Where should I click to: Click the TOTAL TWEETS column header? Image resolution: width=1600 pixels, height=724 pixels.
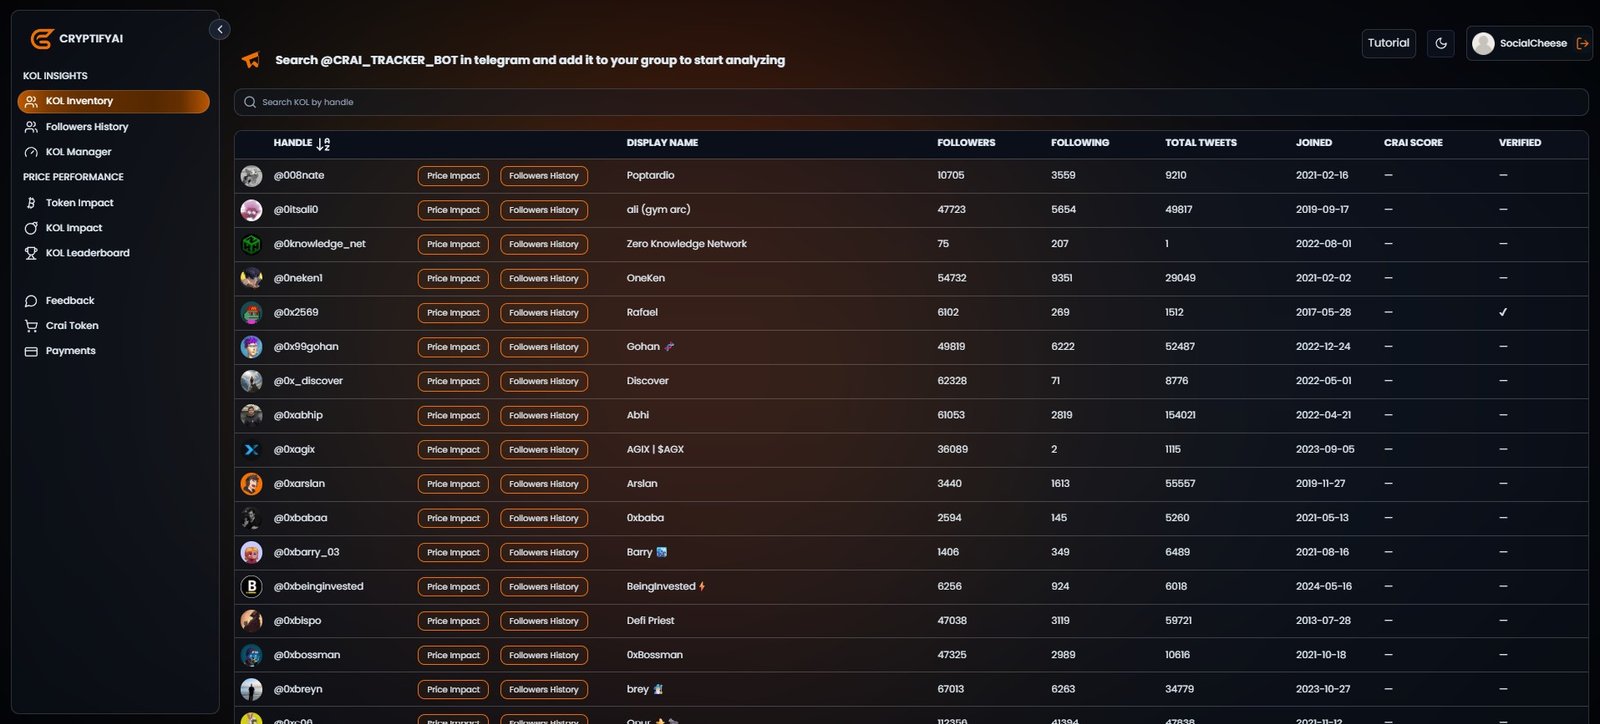(x=1201, y=143)
